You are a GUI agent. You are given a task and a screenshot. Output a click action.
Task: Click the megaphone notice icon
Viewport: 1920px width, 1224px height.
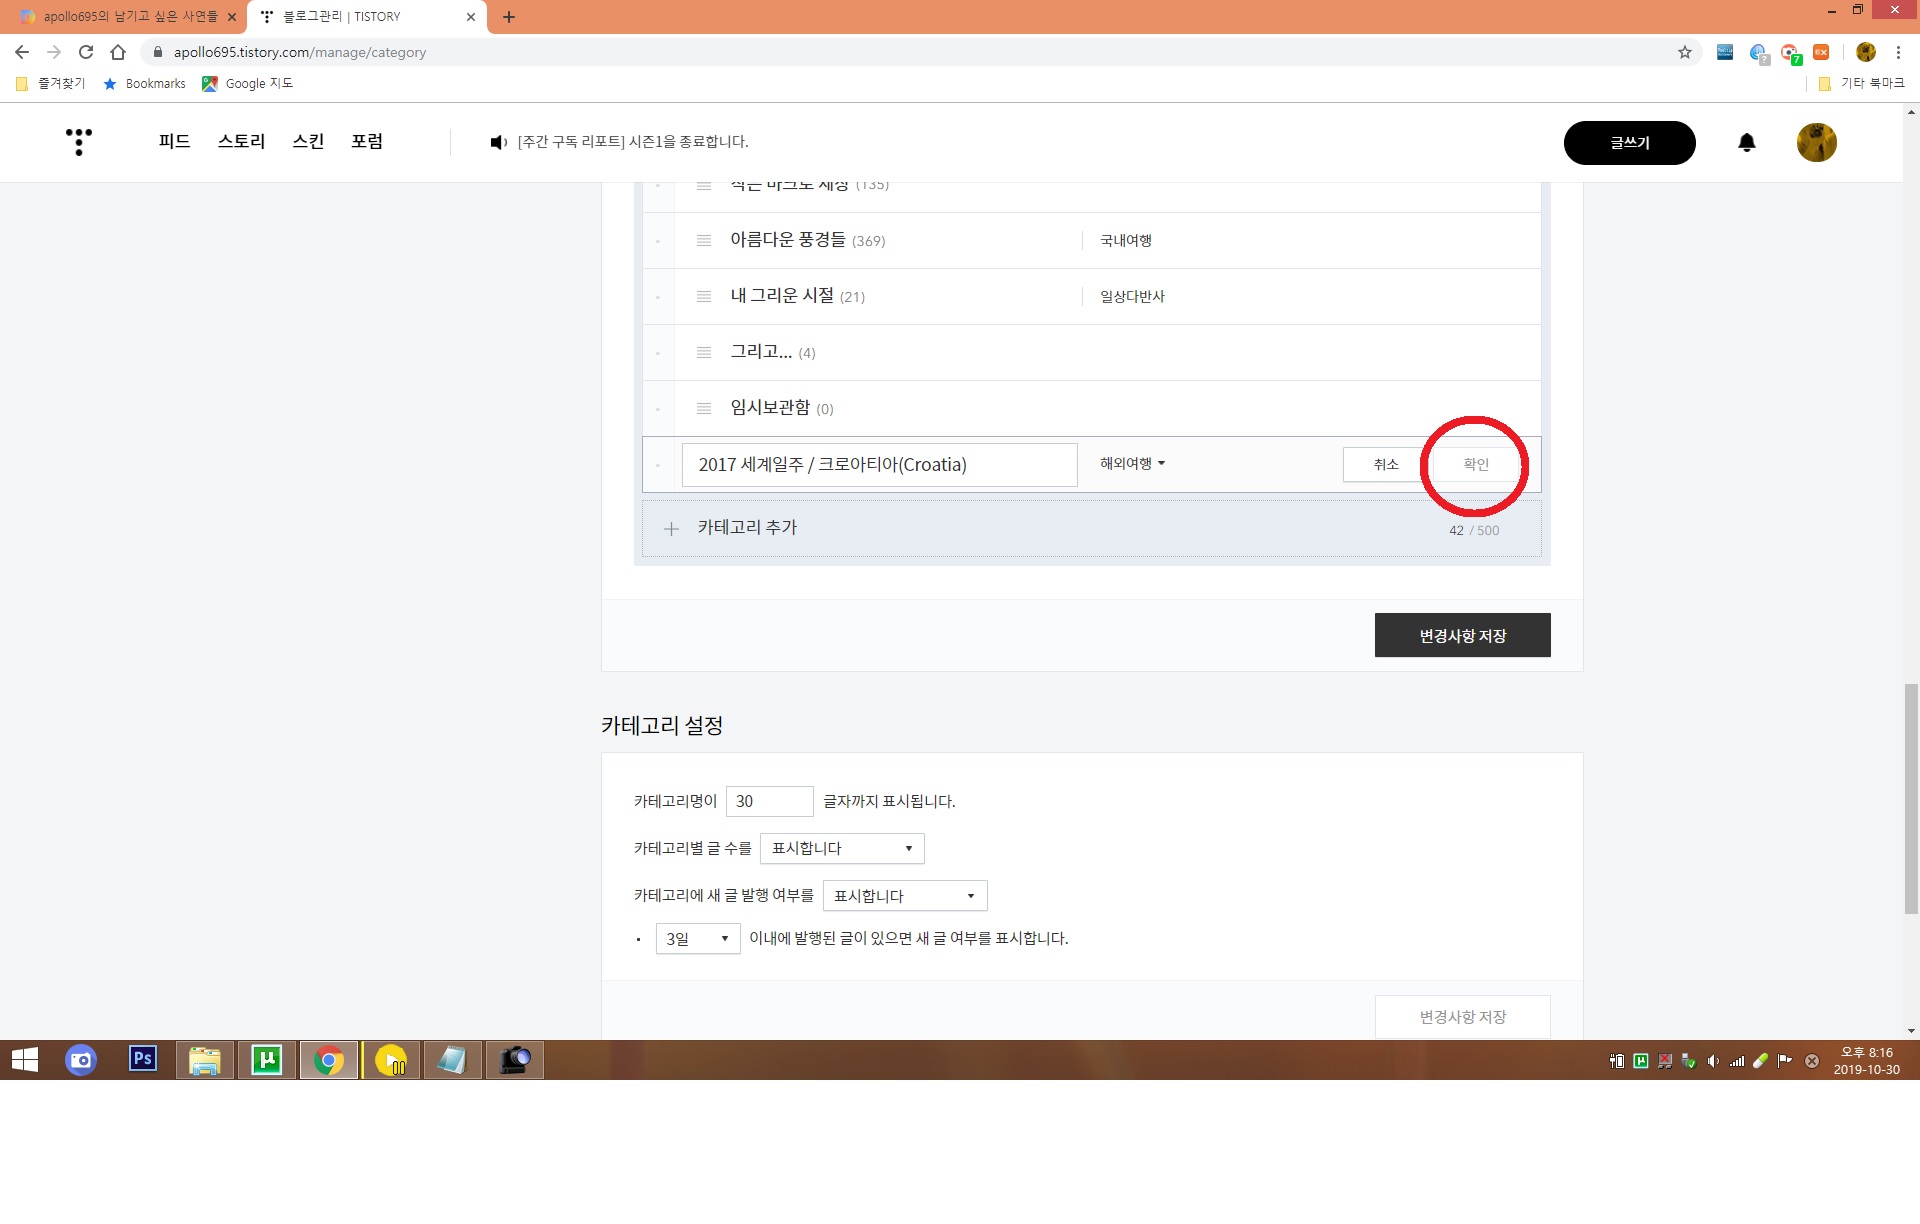[498, 142]
